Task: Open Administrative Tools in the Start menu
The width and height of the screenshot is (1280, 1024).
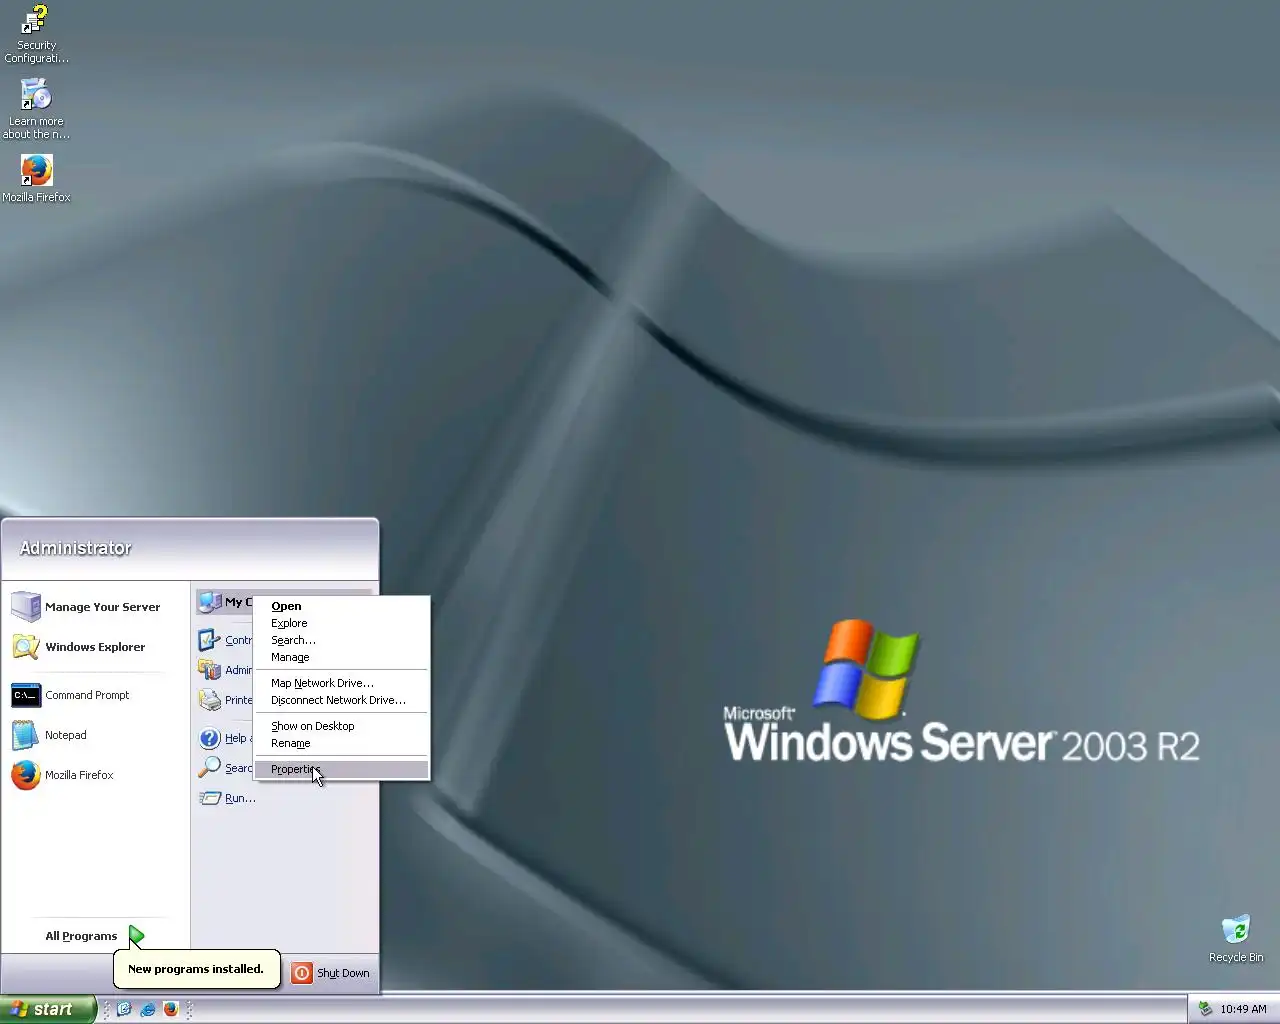Action: pos(225,670)
